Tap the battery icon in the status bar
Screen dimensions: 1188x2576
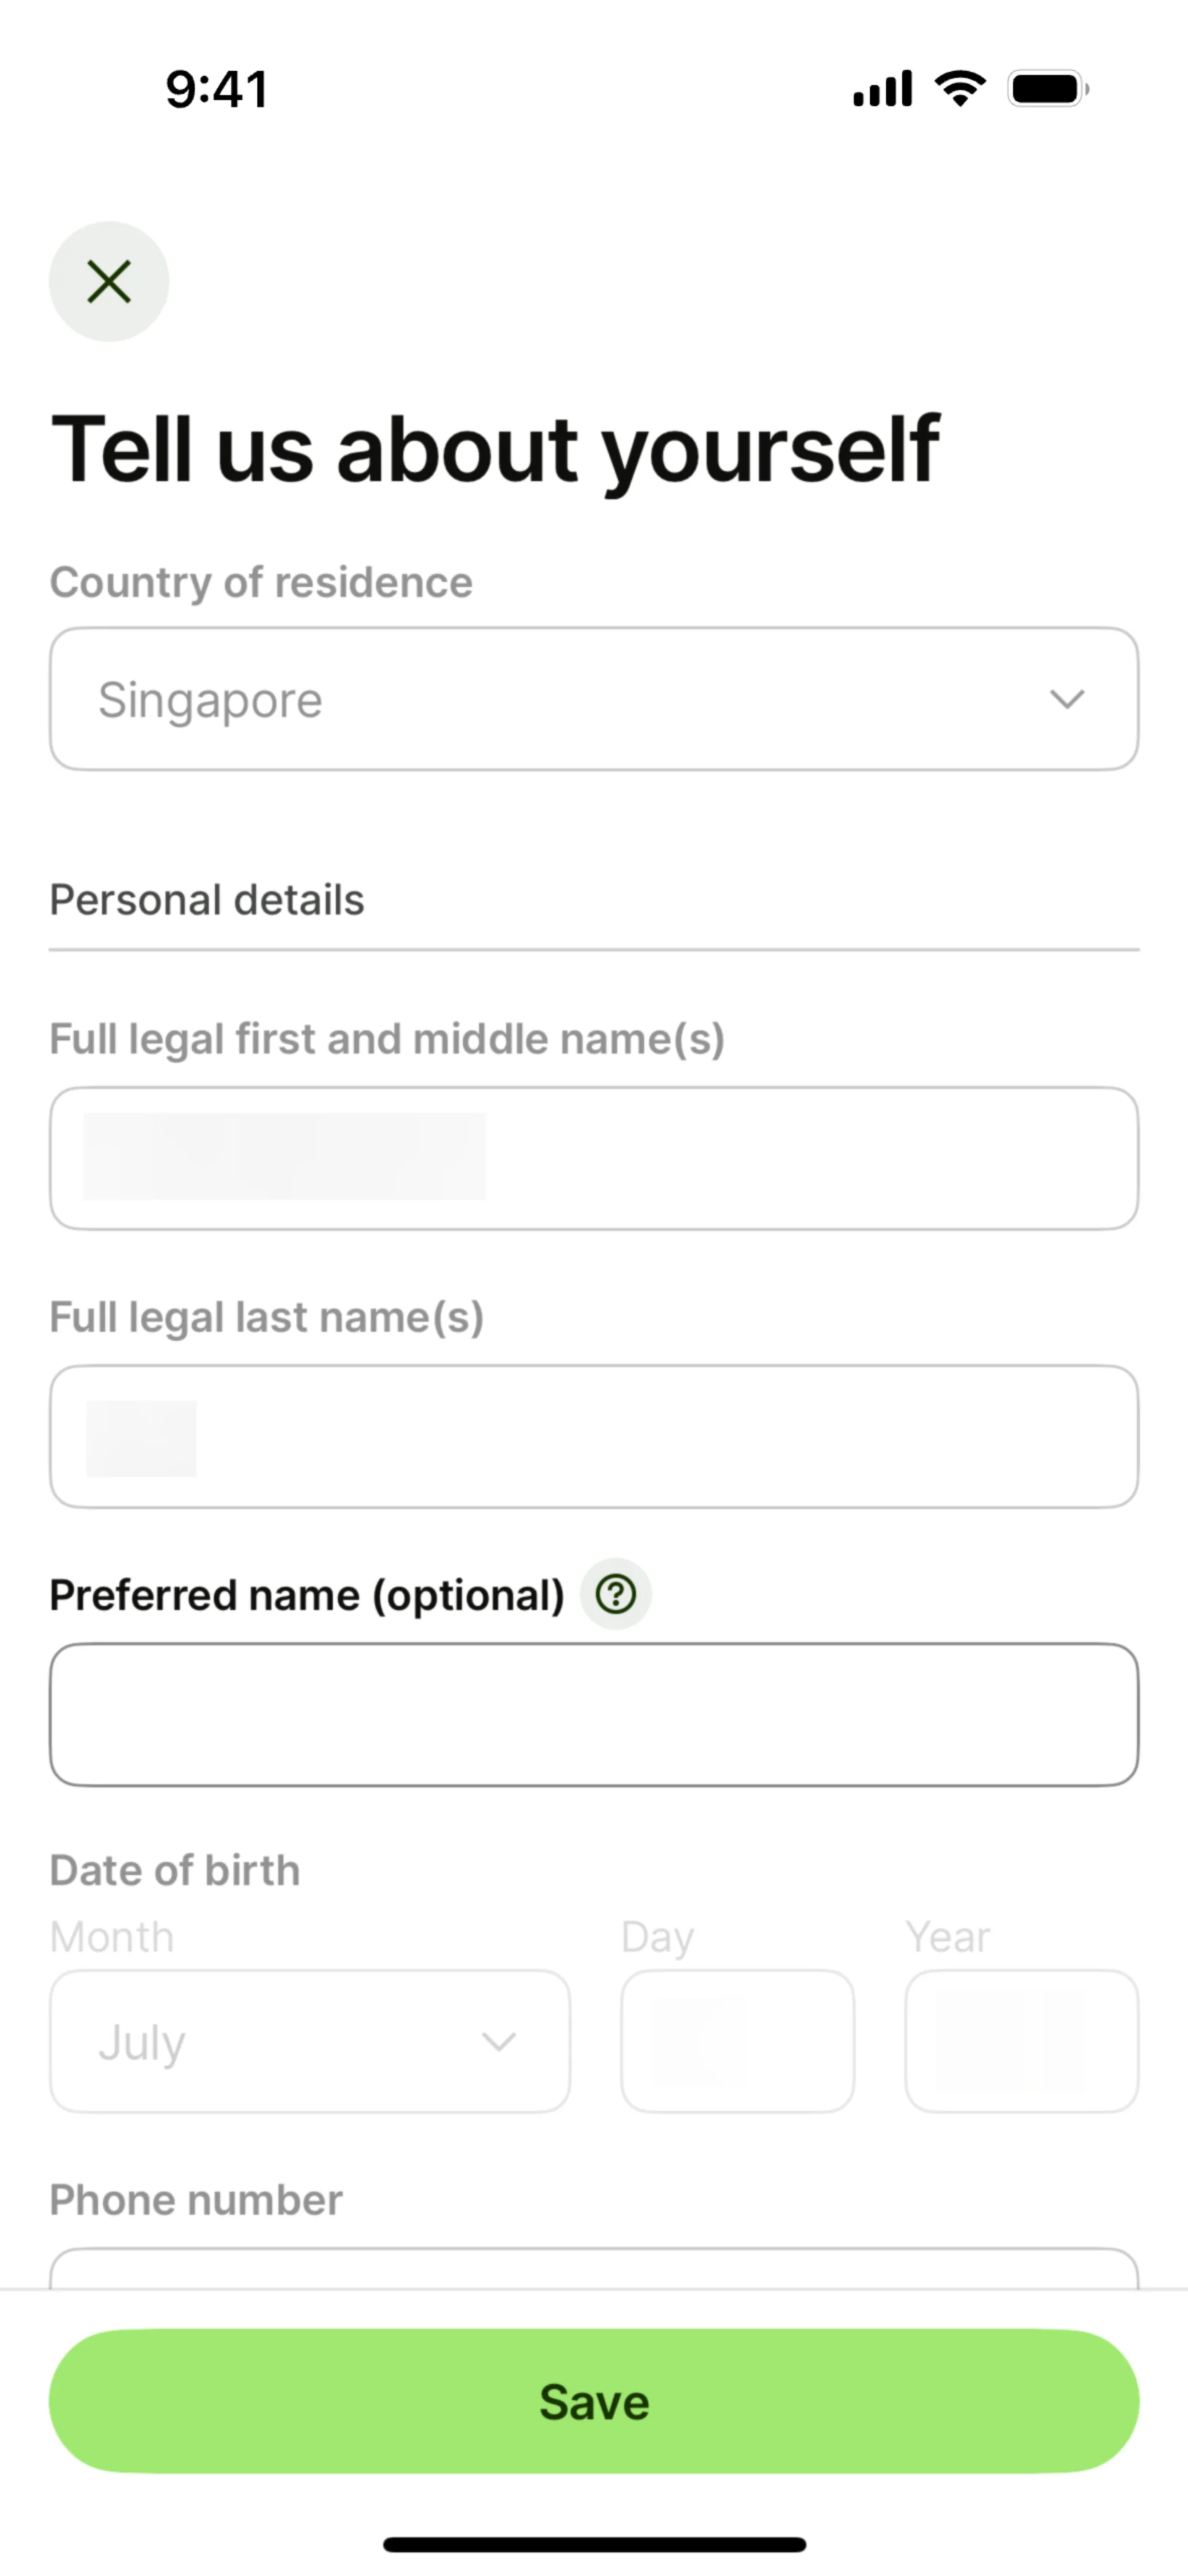(x=1047, y=89)
